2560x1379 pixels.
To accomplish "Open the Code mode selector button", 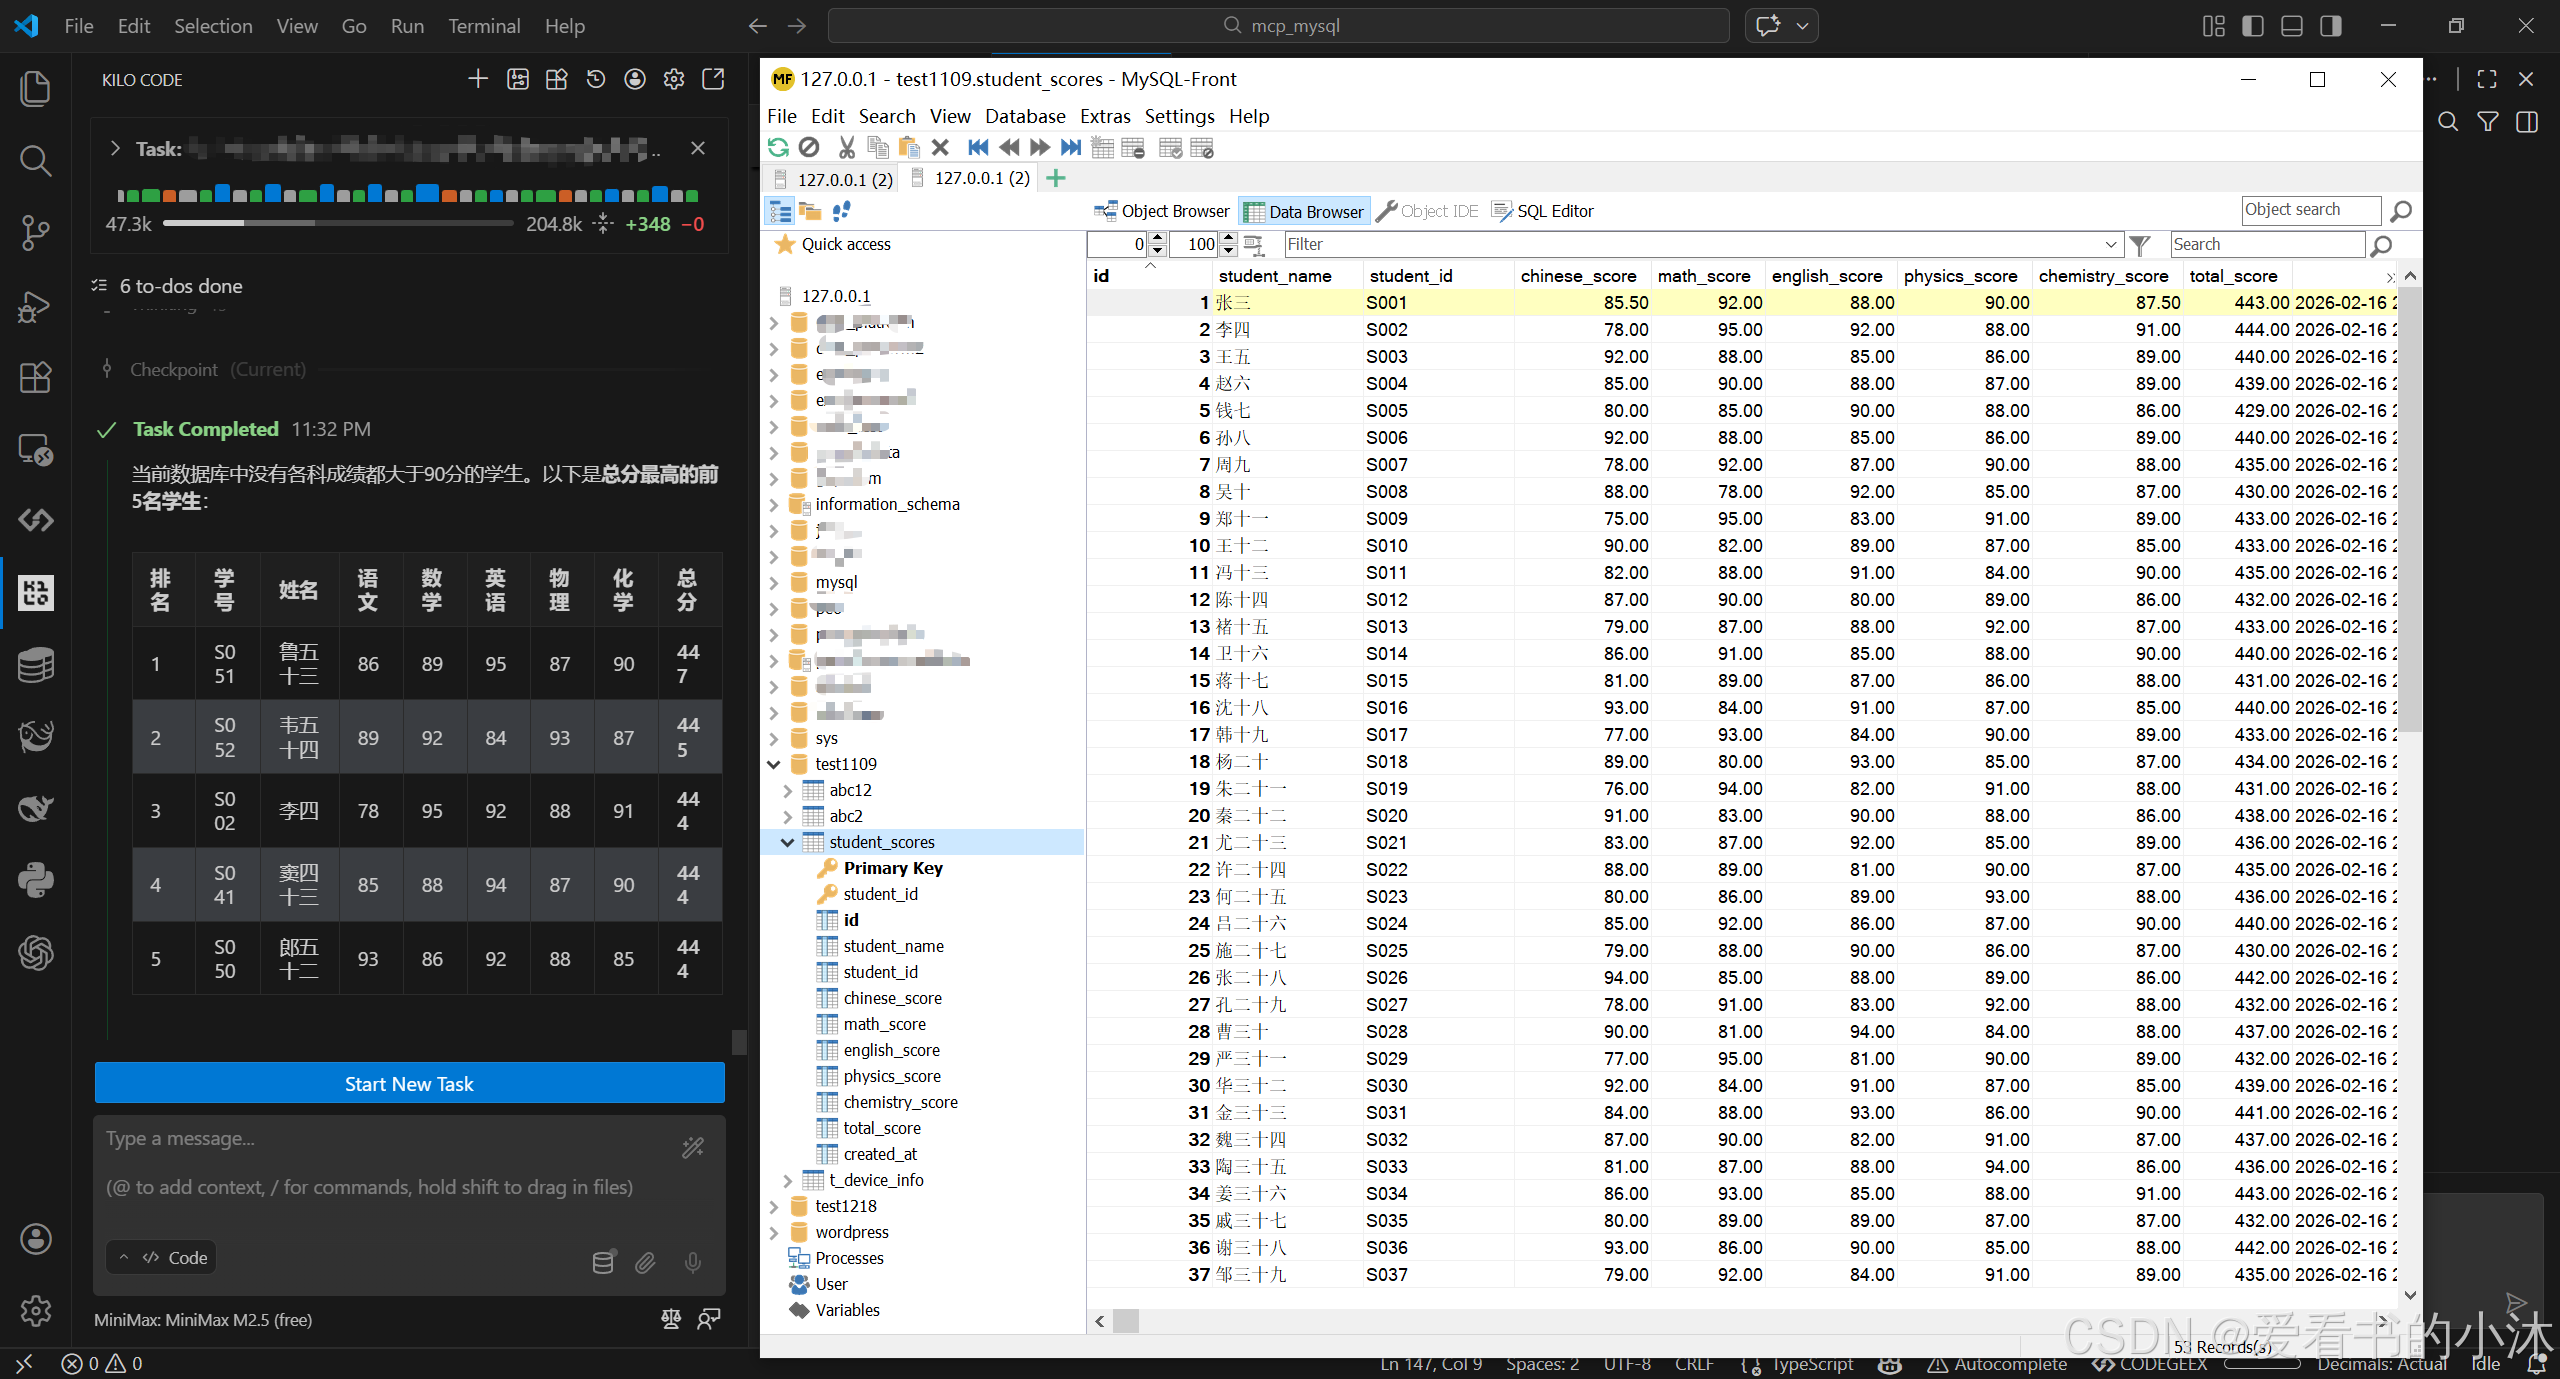I will 162,1258.
